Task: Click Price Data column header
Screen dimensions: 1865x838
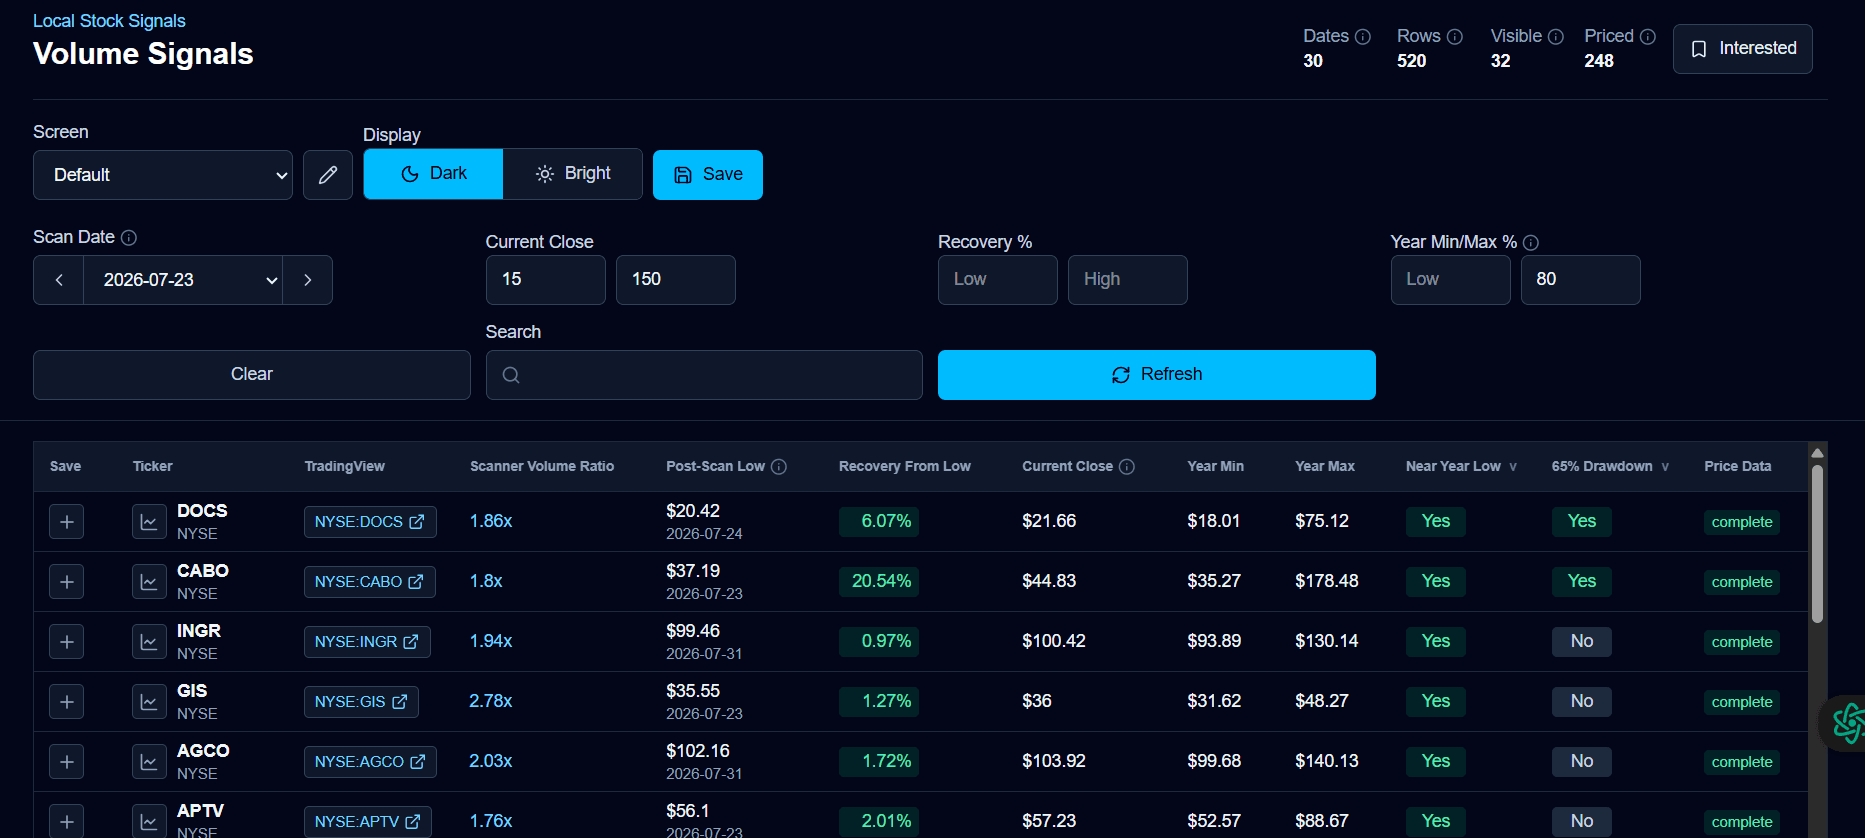Action: [x=1737, y=467]
